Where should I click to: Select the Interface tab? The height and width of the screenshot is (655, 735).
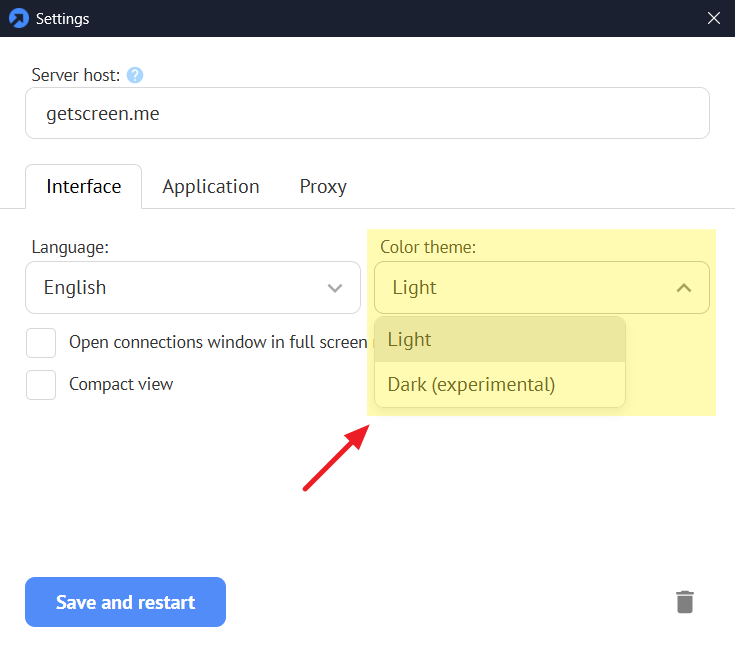(84, 187)
